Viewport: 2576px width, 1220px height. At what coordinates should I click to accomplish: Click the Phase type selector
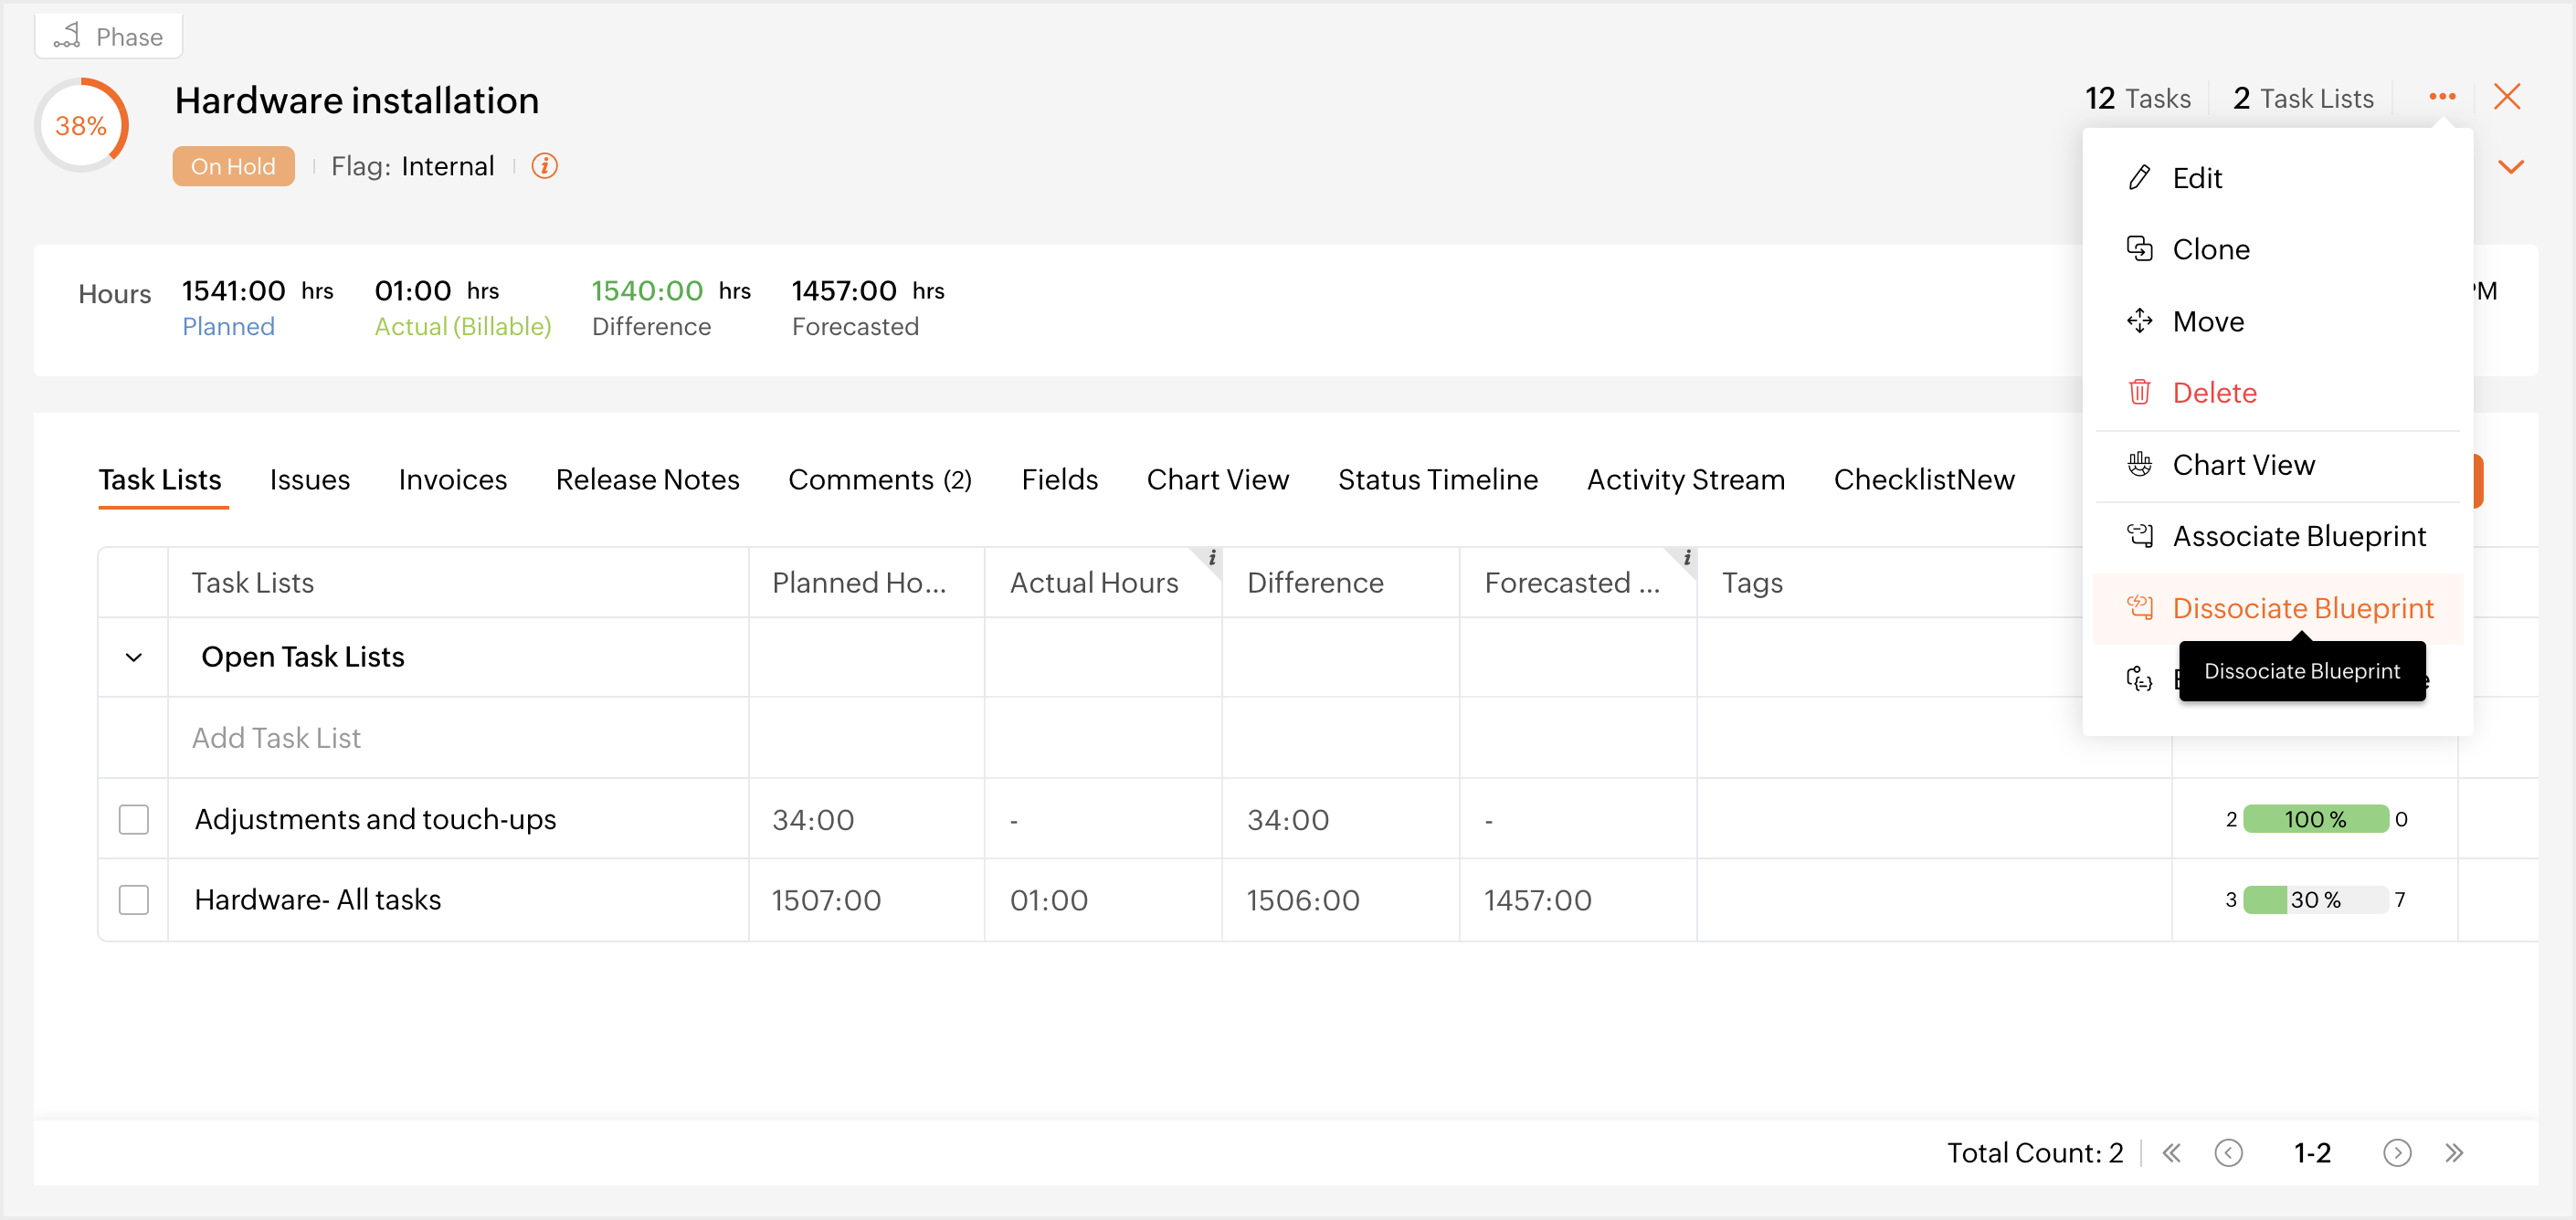[x=109, y=37]
